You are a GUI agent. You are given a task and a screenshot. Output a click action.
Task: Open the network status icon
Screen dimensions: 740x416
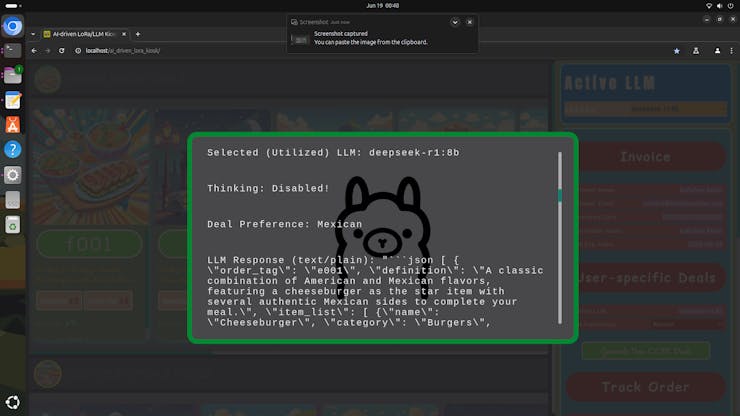(709, 6)
